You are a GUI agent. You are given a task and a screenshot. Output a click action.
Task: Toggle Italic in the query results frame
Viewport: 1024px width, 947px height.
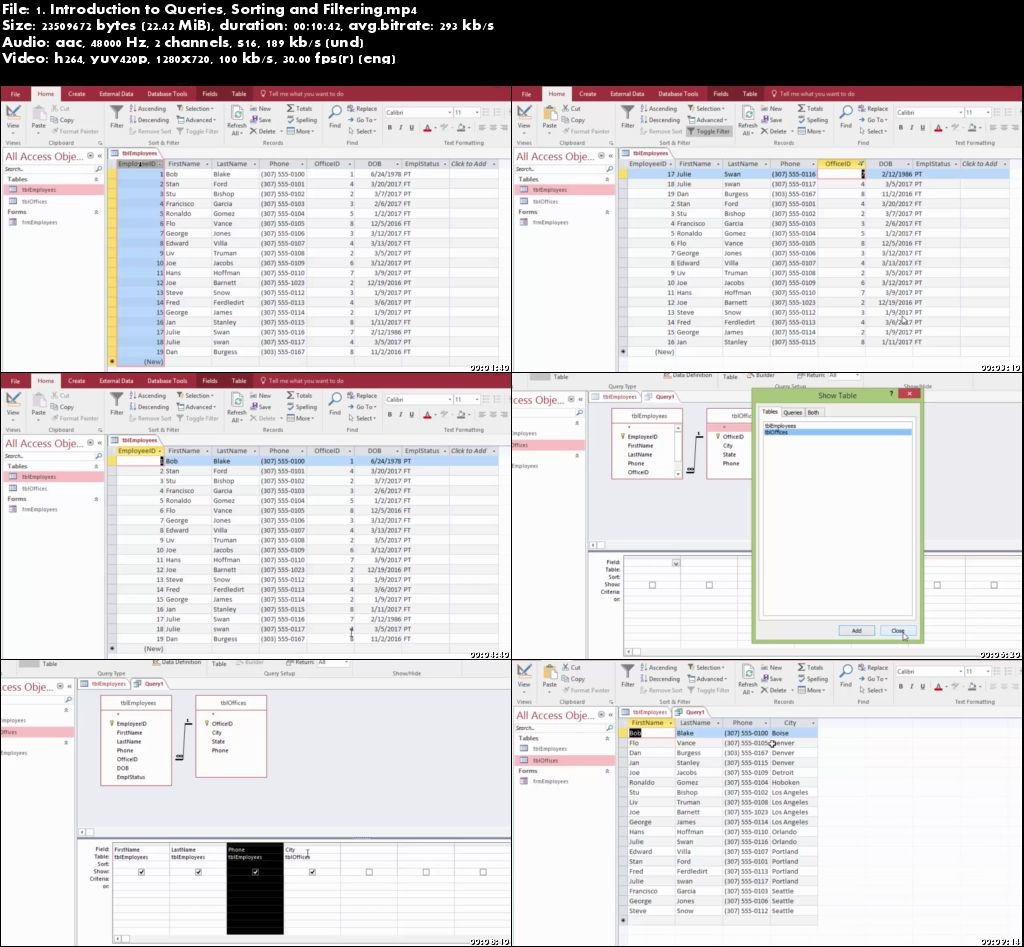click(x=911, y=686)
